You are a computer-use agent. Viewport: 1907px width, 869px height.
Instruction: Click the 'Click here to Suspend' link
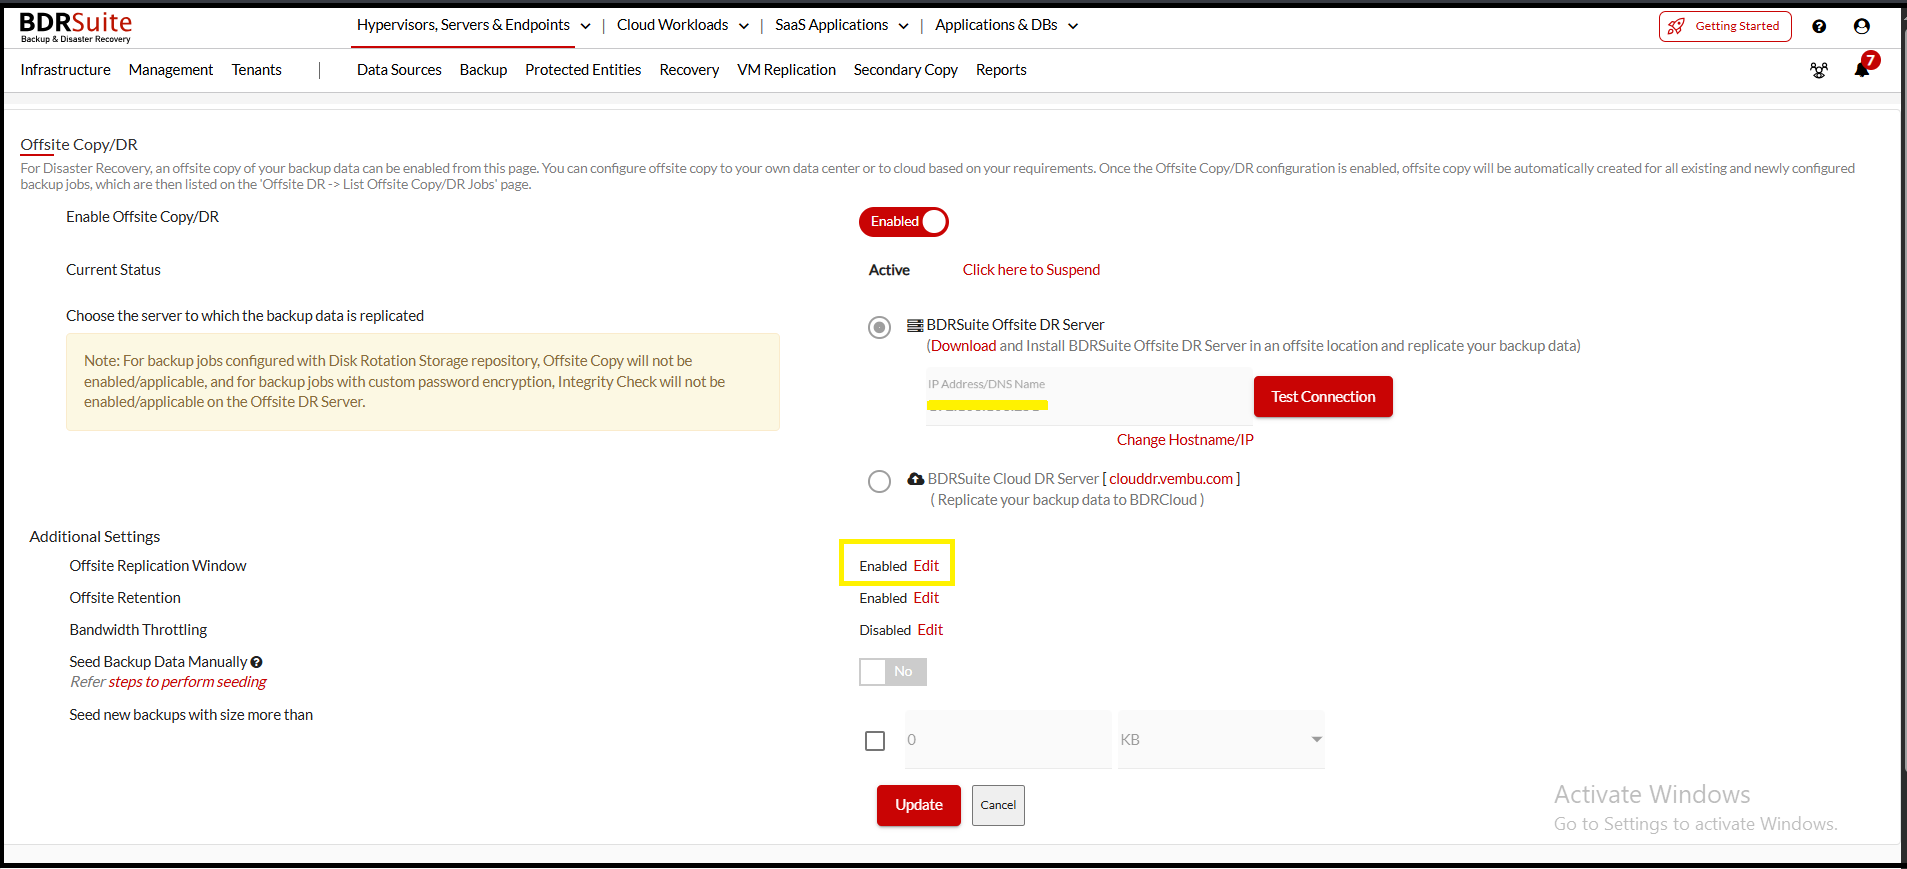(x=1031, y=270)
